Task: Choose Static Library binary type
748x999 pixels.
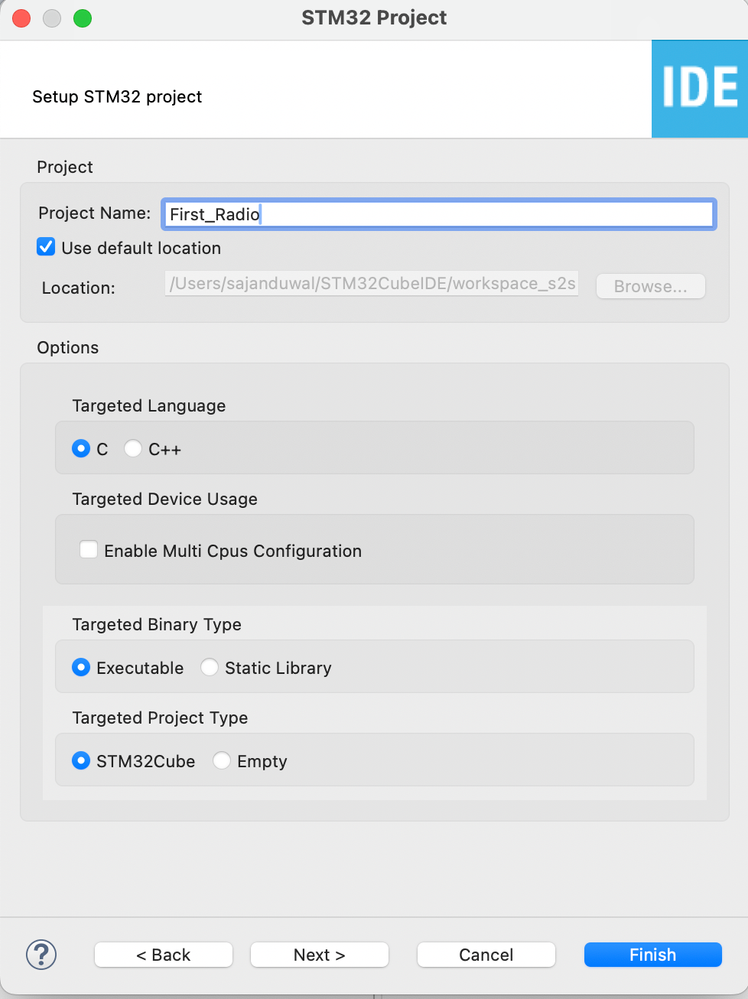Action: pos(209,668)
